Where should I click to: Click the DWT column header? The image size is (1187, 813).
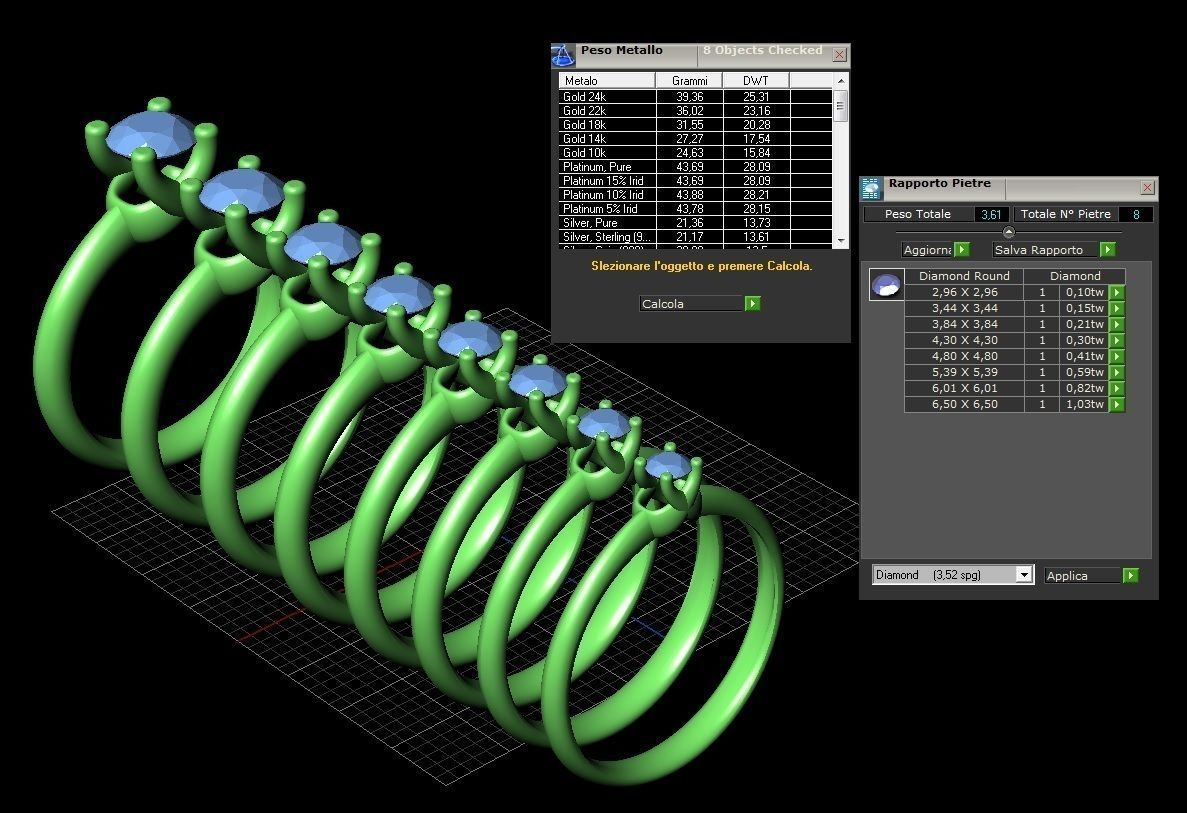click(756, 80)
